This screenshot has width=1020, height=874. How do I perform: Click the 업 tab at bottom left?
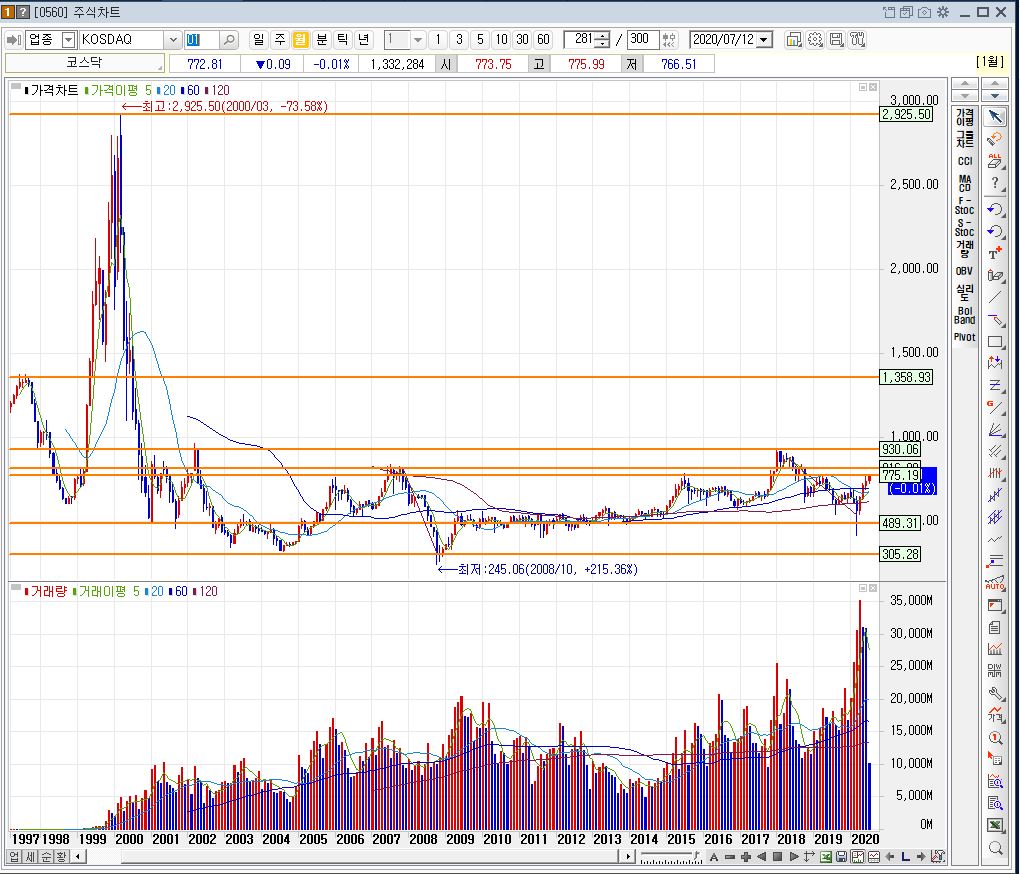pyautogui.click(x=14, y=856)
